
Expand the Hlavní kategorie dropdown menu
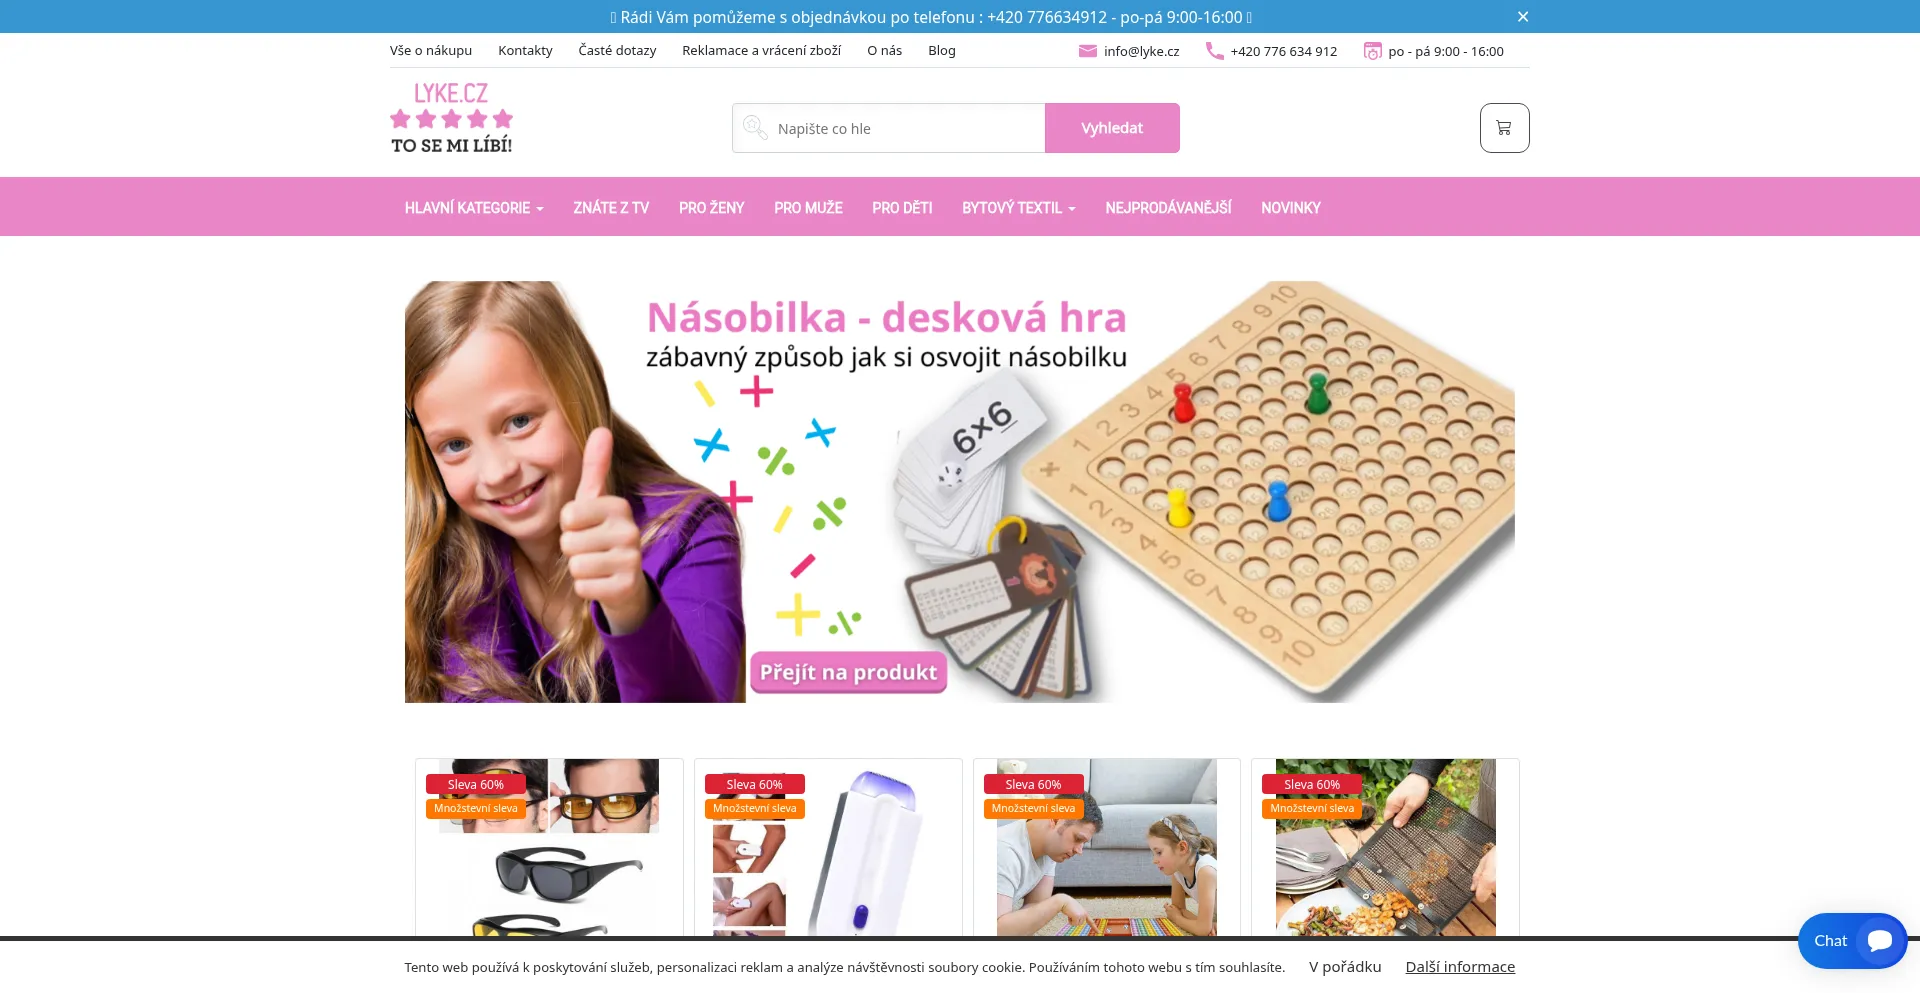(474, 208)
